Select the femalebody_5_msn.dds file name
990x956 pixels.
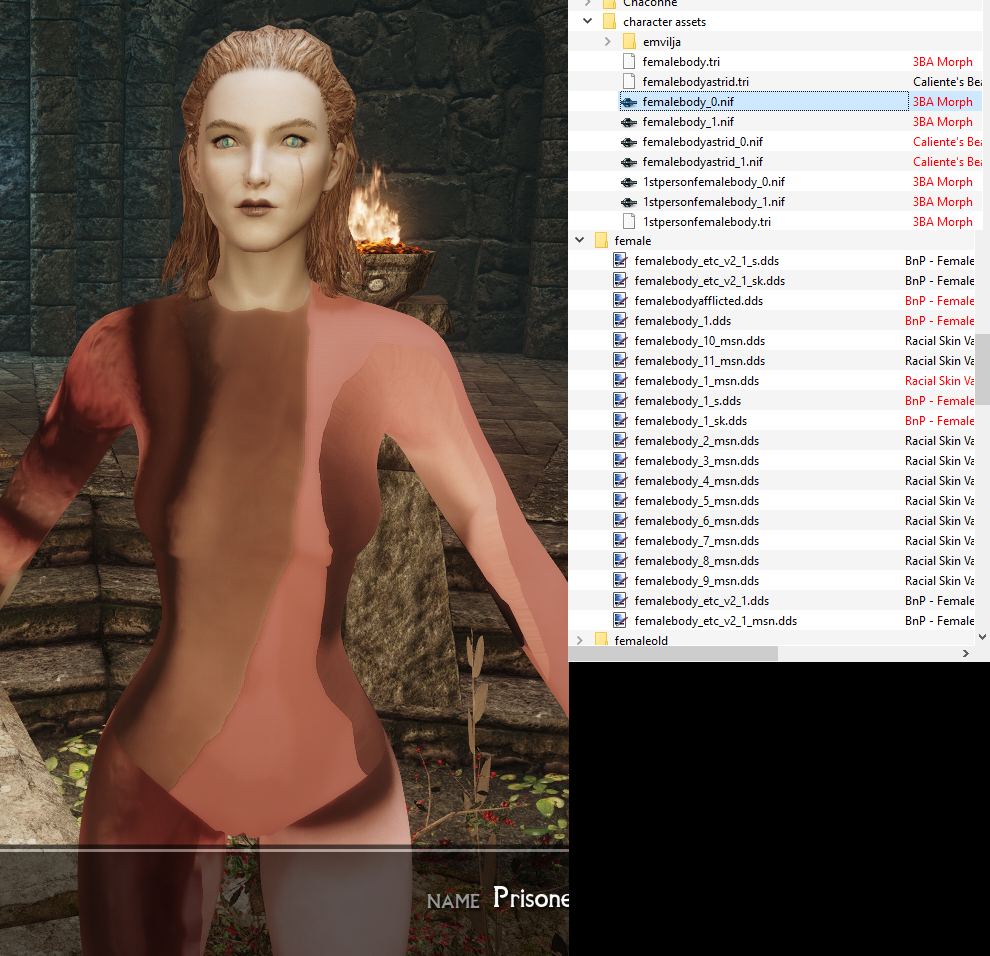(x=696, y=501)
